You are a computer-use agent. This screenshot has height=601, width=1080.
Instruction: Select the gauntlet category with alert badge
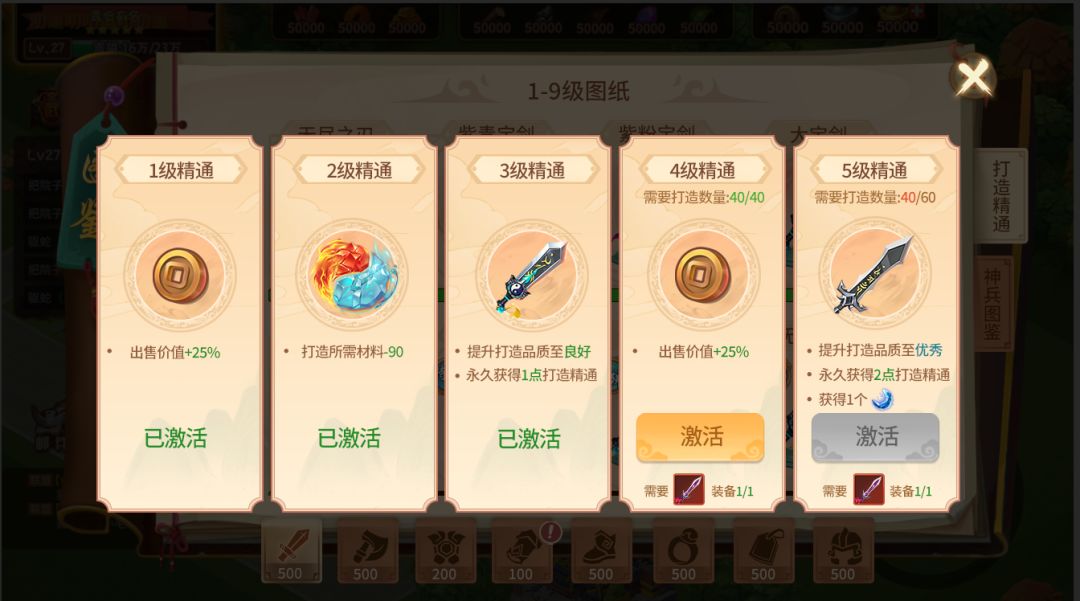pyautogui.click(x=521, y=551)
